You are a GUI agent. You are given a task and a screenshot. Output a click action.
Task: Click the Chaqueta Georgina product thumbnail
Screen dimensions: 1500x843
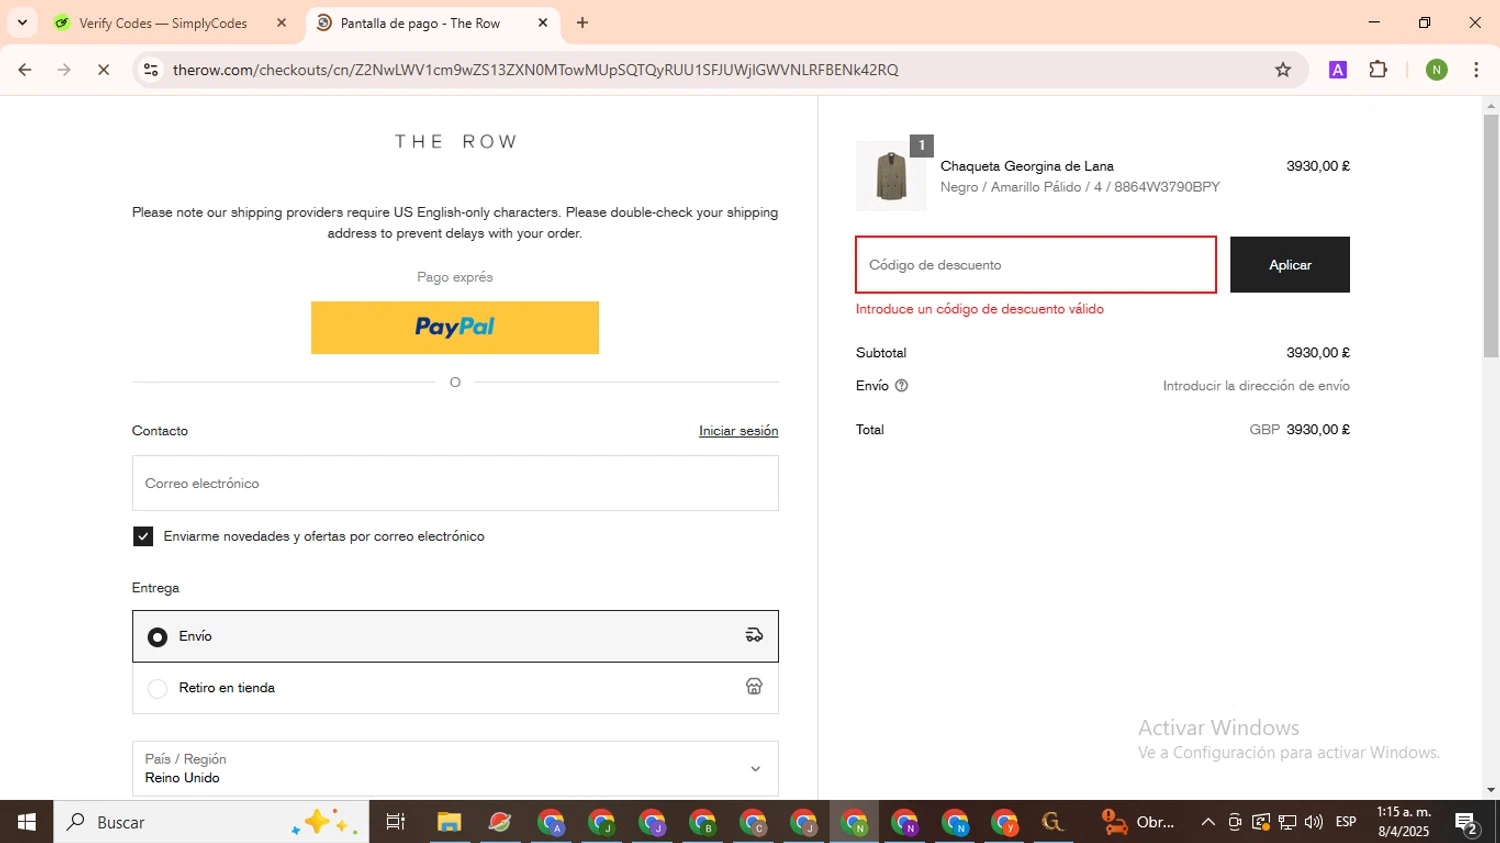891,176
